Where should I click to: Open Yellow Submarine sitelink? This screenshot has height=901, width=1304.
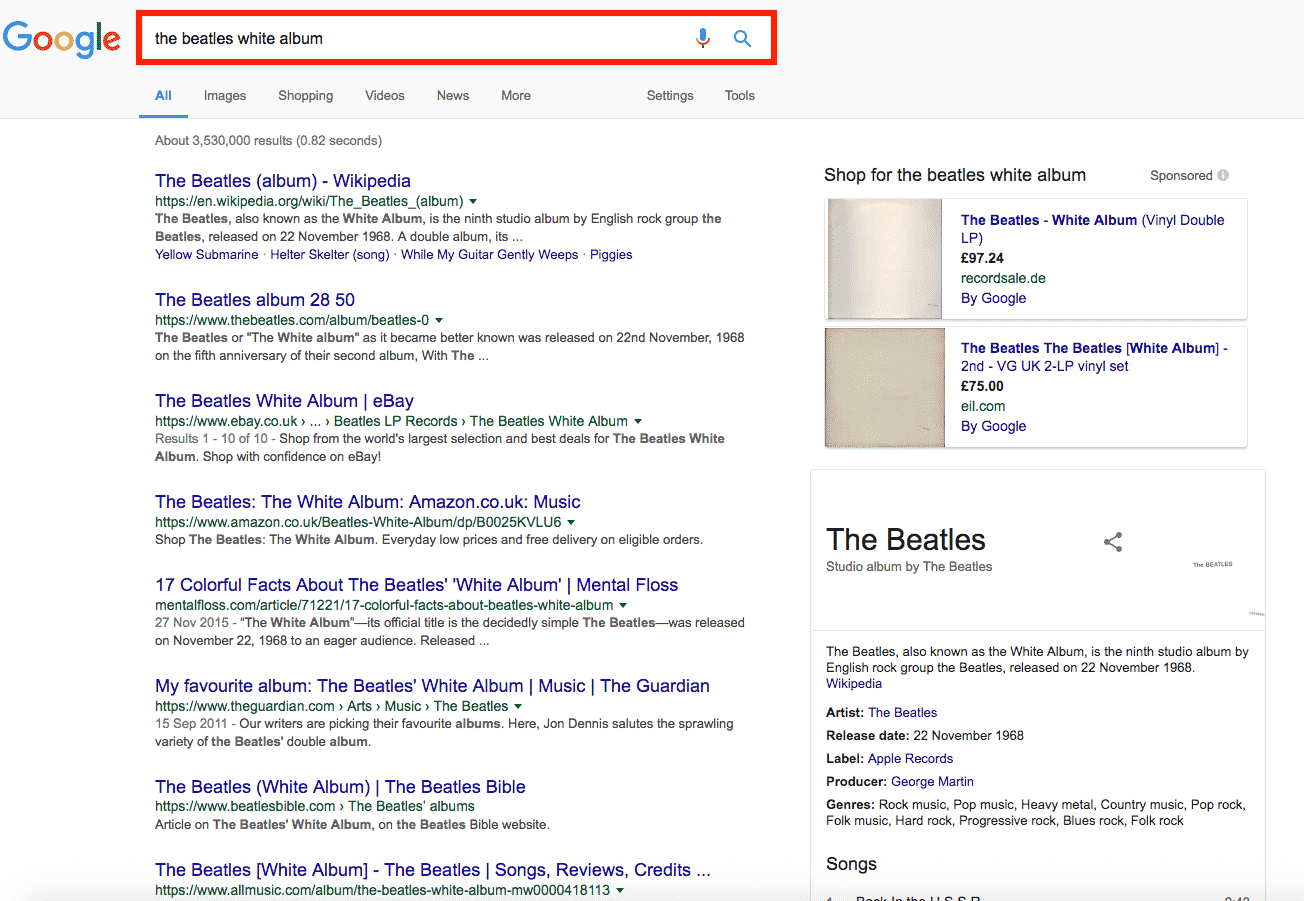(207, 255)
